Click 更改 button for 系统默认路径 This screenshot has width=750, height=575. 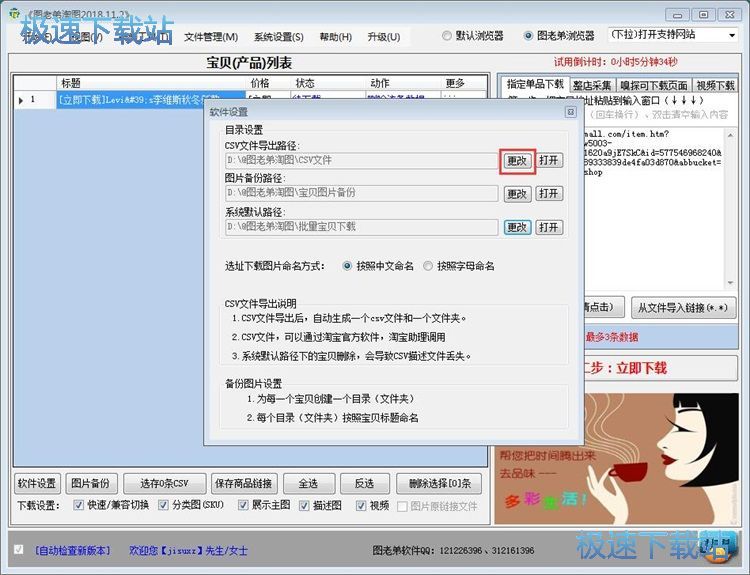coord(517,227)
